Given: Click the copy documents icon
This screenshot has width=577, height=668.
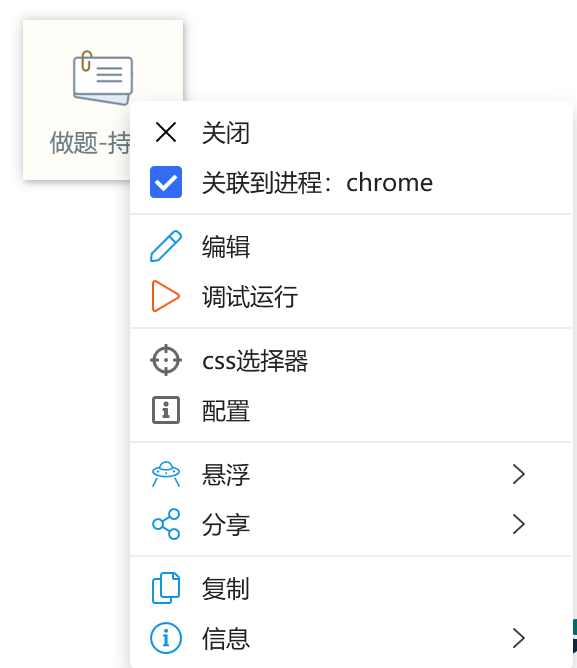Looking at the screenshot, I should pyautogui.click(x=166, y=588).
